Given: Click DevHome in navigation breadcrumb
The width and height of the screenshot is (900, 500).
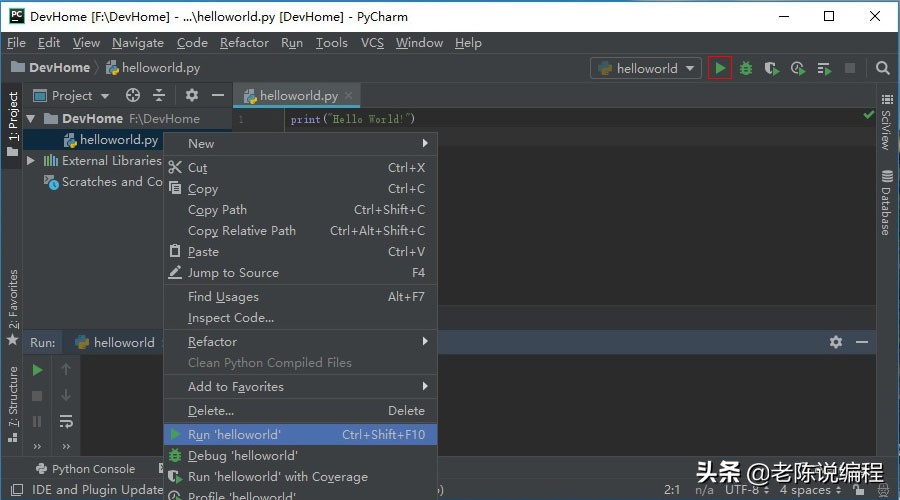Looking at the screenshot, I should coord(51,68).
